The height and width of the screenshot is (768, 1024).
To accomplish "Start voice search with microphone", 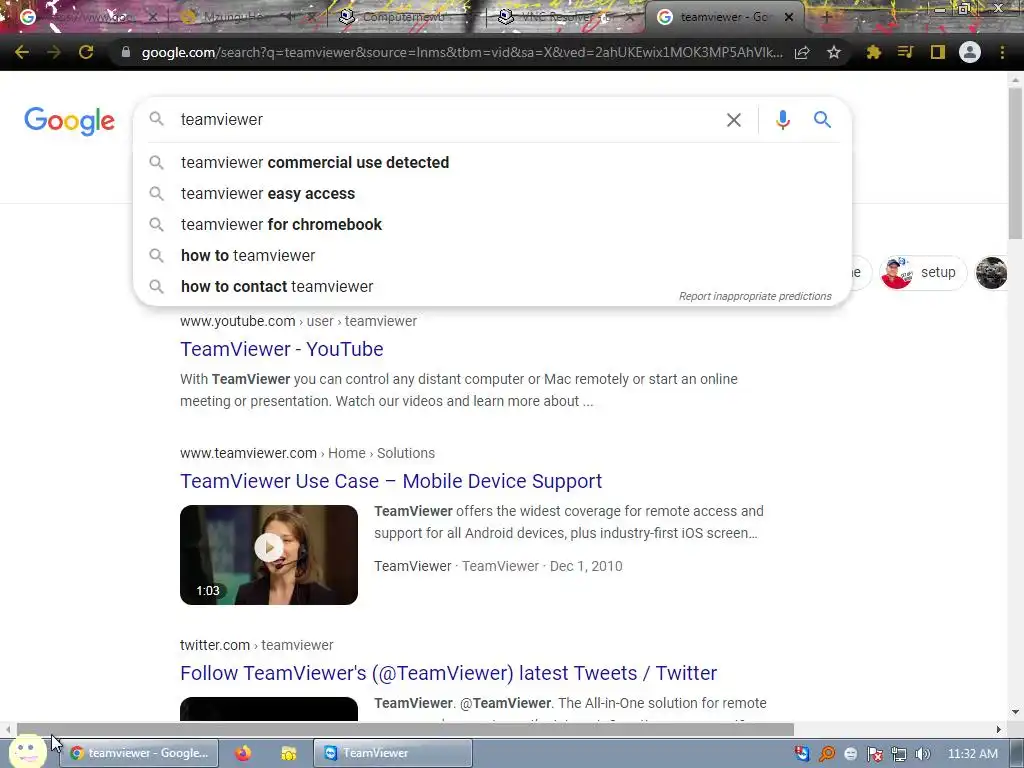I will [782, 120].
